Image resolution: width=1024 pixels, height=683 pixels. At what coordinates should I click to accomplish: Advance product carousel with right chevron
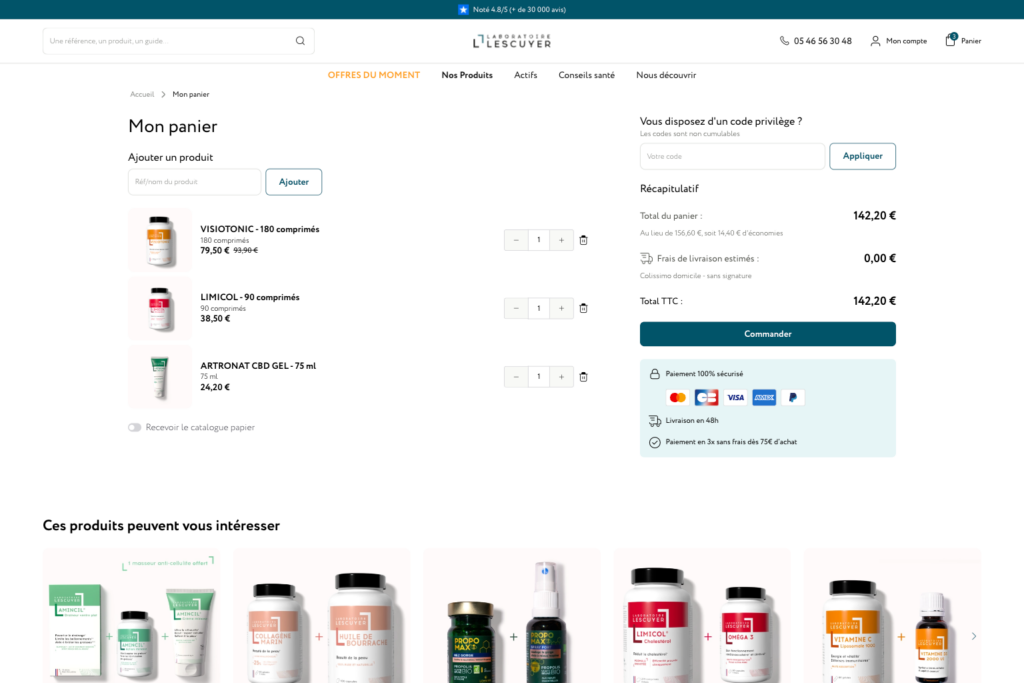pos(973,636)
